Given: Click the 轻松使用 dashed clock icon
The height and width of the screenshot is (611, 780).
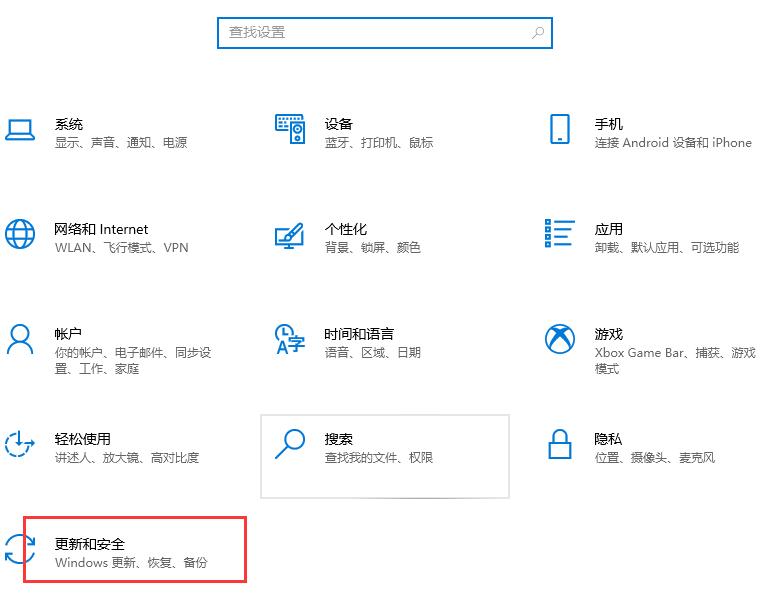Looking at the screenshot, I should (19, 444).
